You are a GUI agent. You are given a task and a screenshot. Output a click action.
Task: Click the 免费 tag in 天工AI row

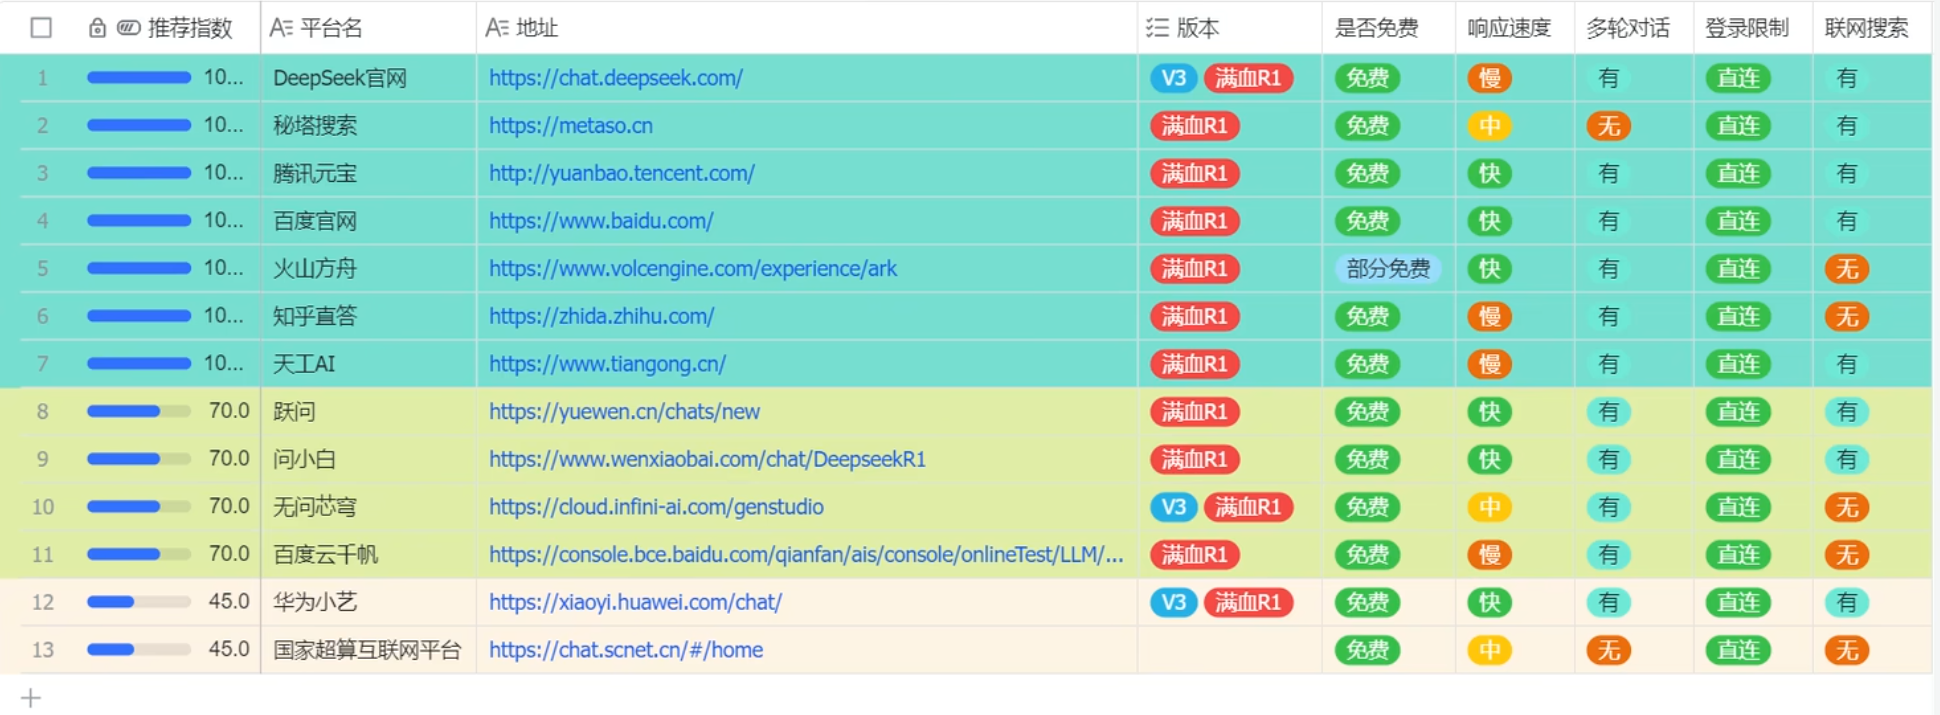point(1367,364)
